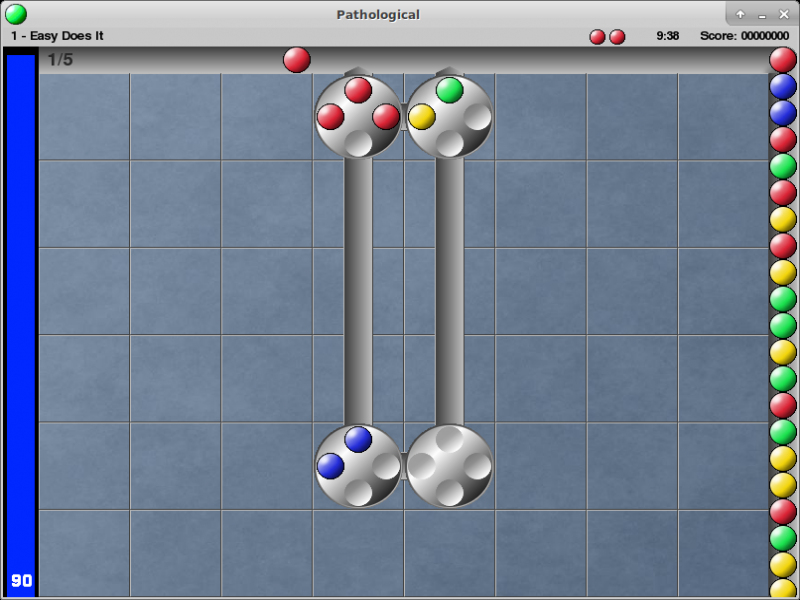Click the "1 - Easy Does It" level title
This screenshot has width=800, height=600.
point(57,36)
